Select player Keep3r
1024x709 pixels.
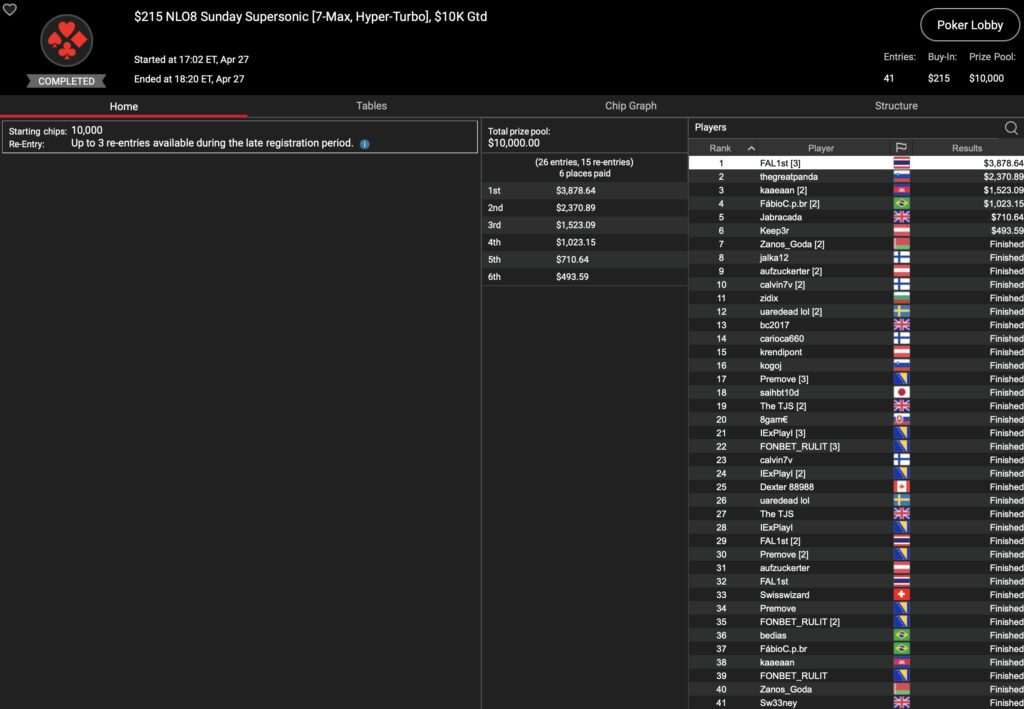[774, 230]
